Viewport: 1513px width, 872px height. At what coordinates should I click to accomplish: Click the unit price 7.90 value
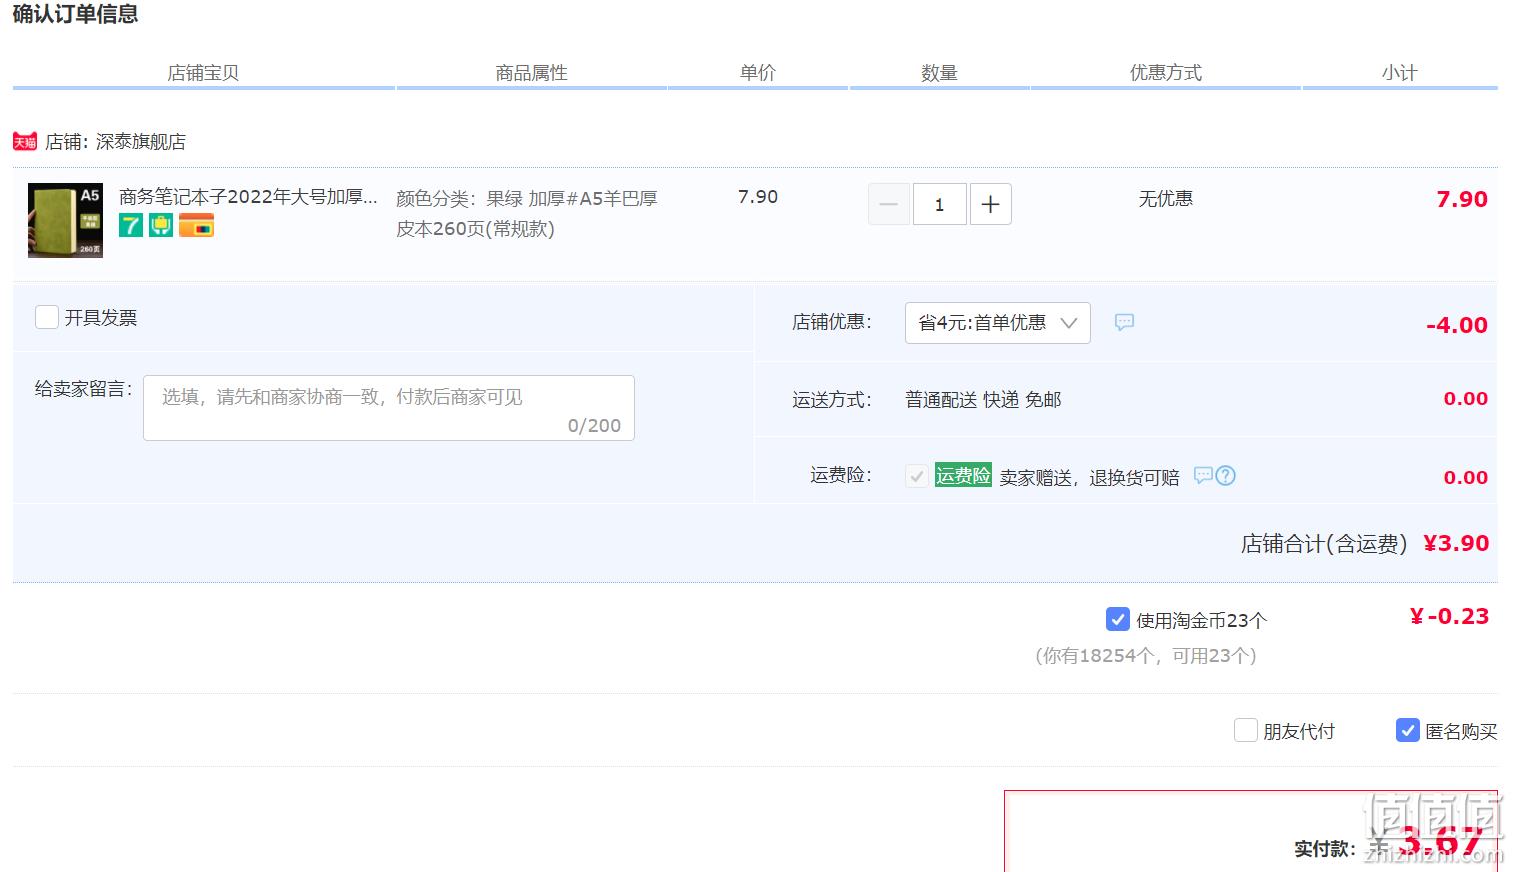[x=758, y=197]
